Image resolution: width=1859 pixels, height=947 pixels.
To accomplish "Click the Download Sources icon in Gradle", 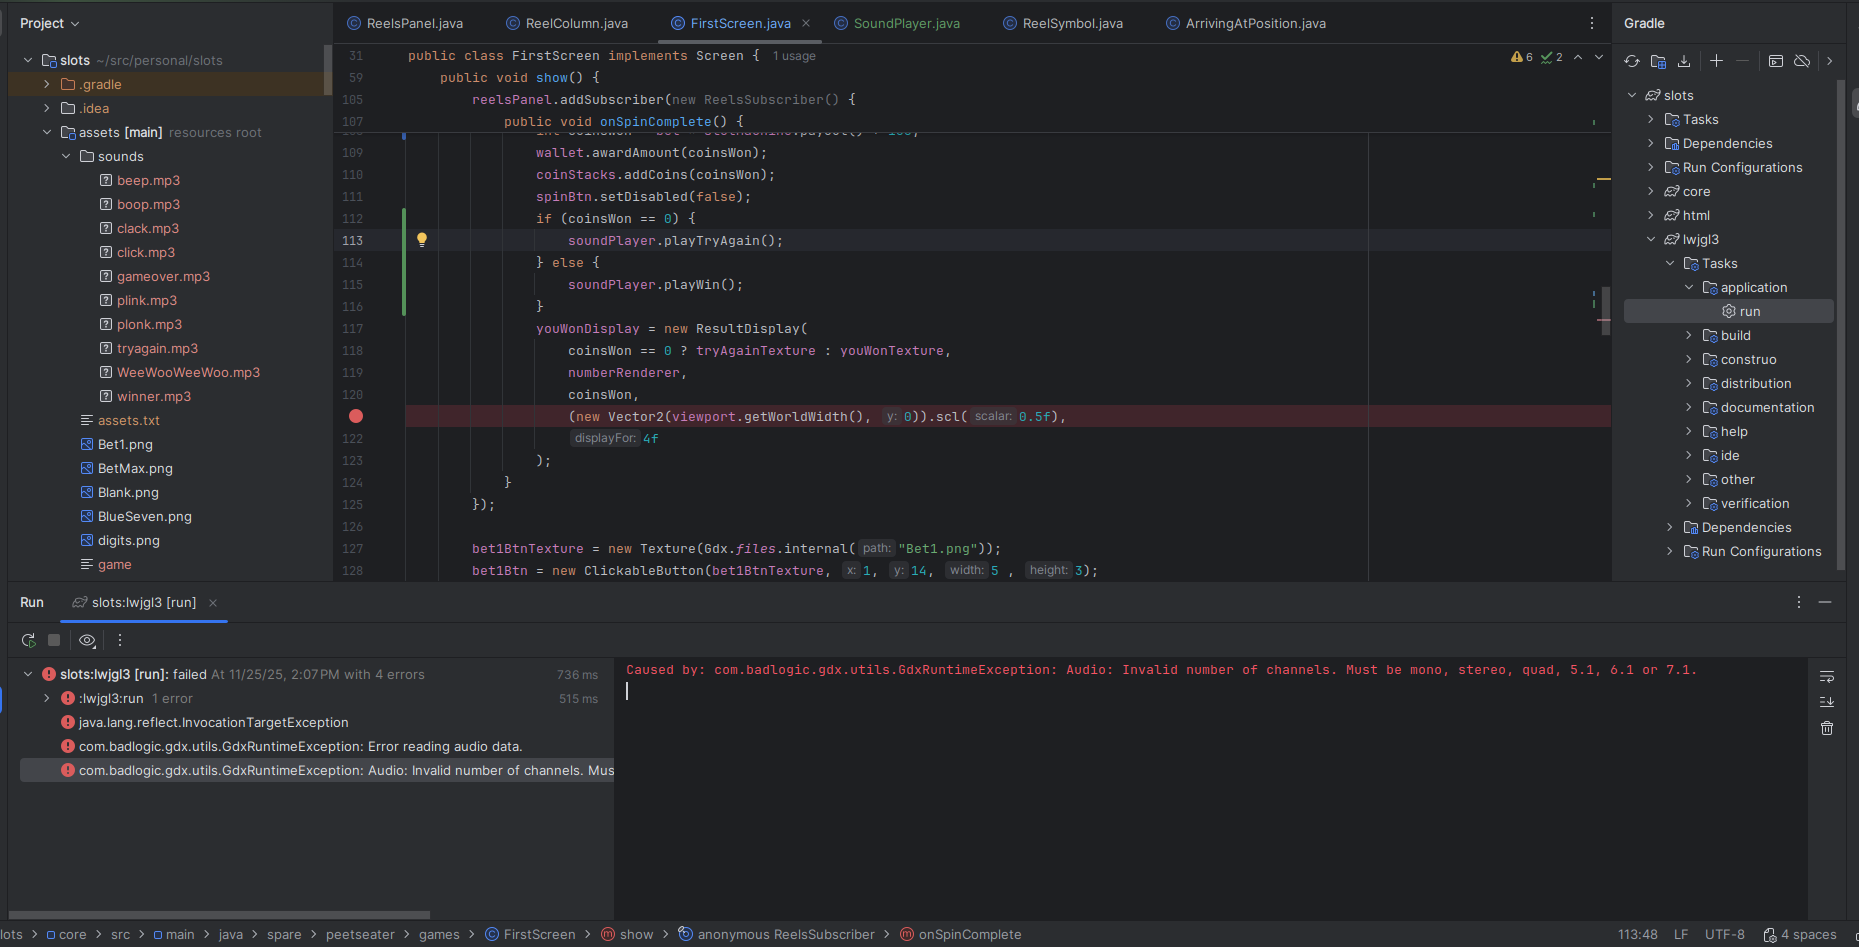I will coord(1684,61).
